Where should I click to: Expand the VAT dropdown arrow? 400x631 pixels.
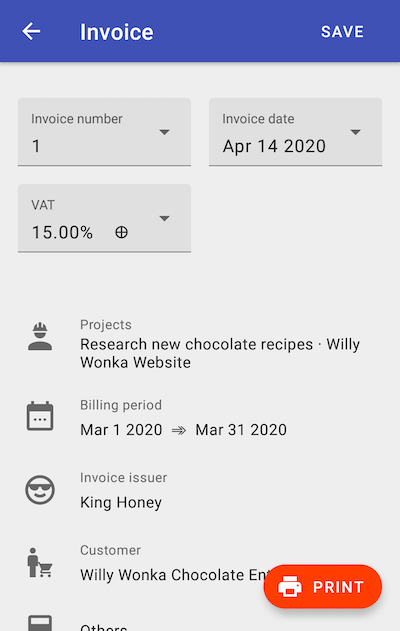click(x=164, y=218)
